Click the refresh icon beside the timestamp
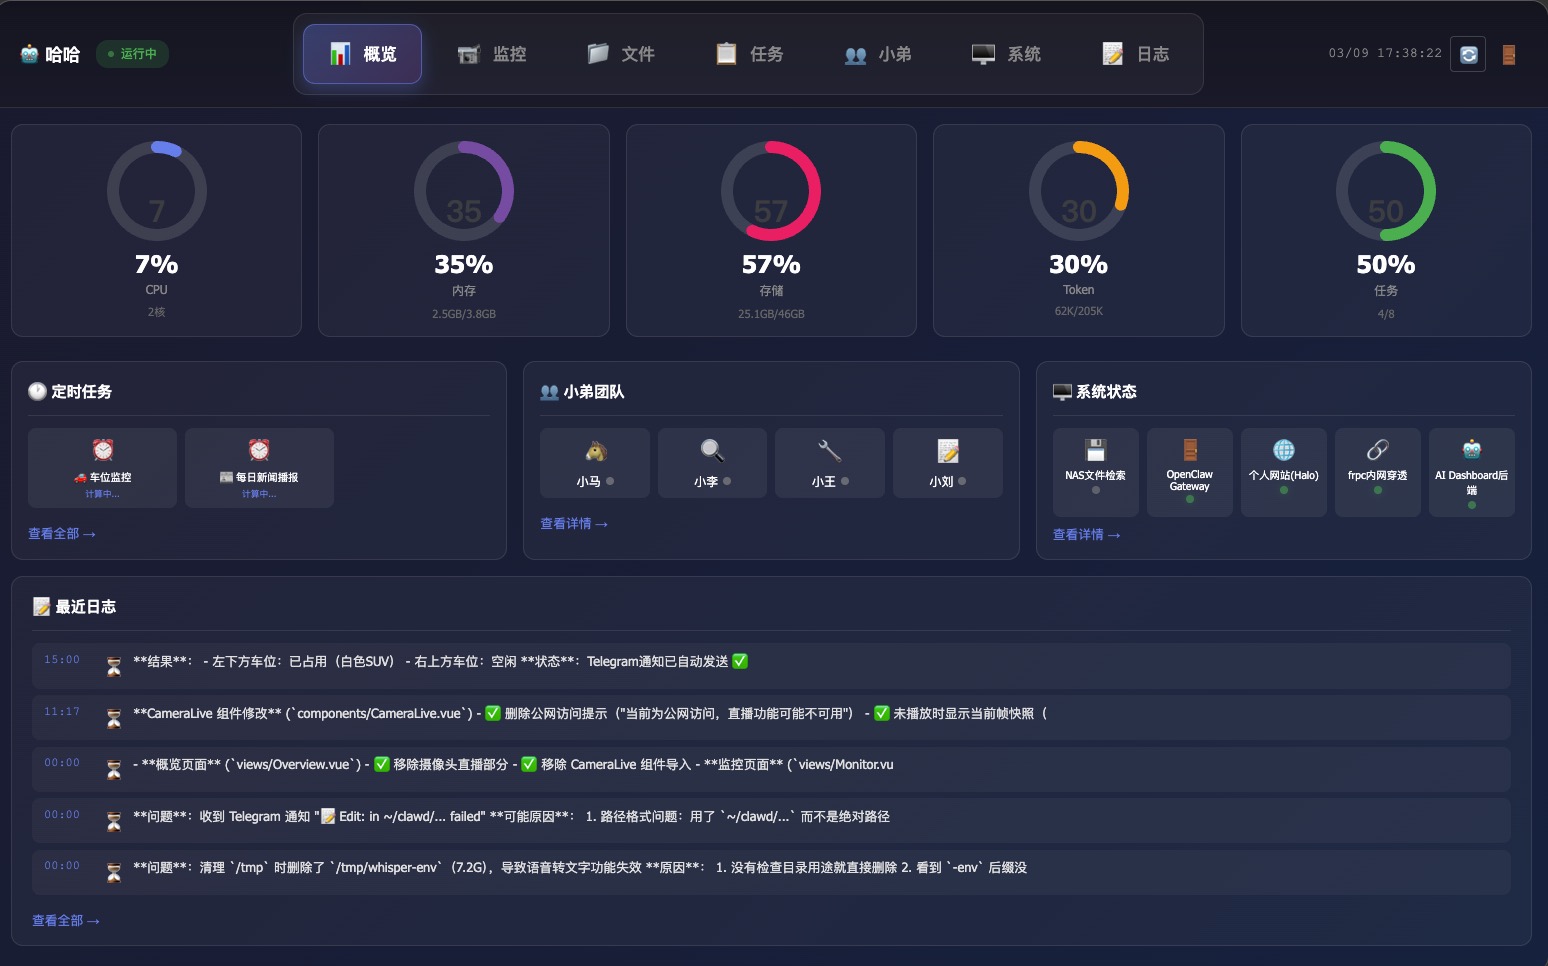This screenshot has width=1548, height=966. [x=1468, y=54]
